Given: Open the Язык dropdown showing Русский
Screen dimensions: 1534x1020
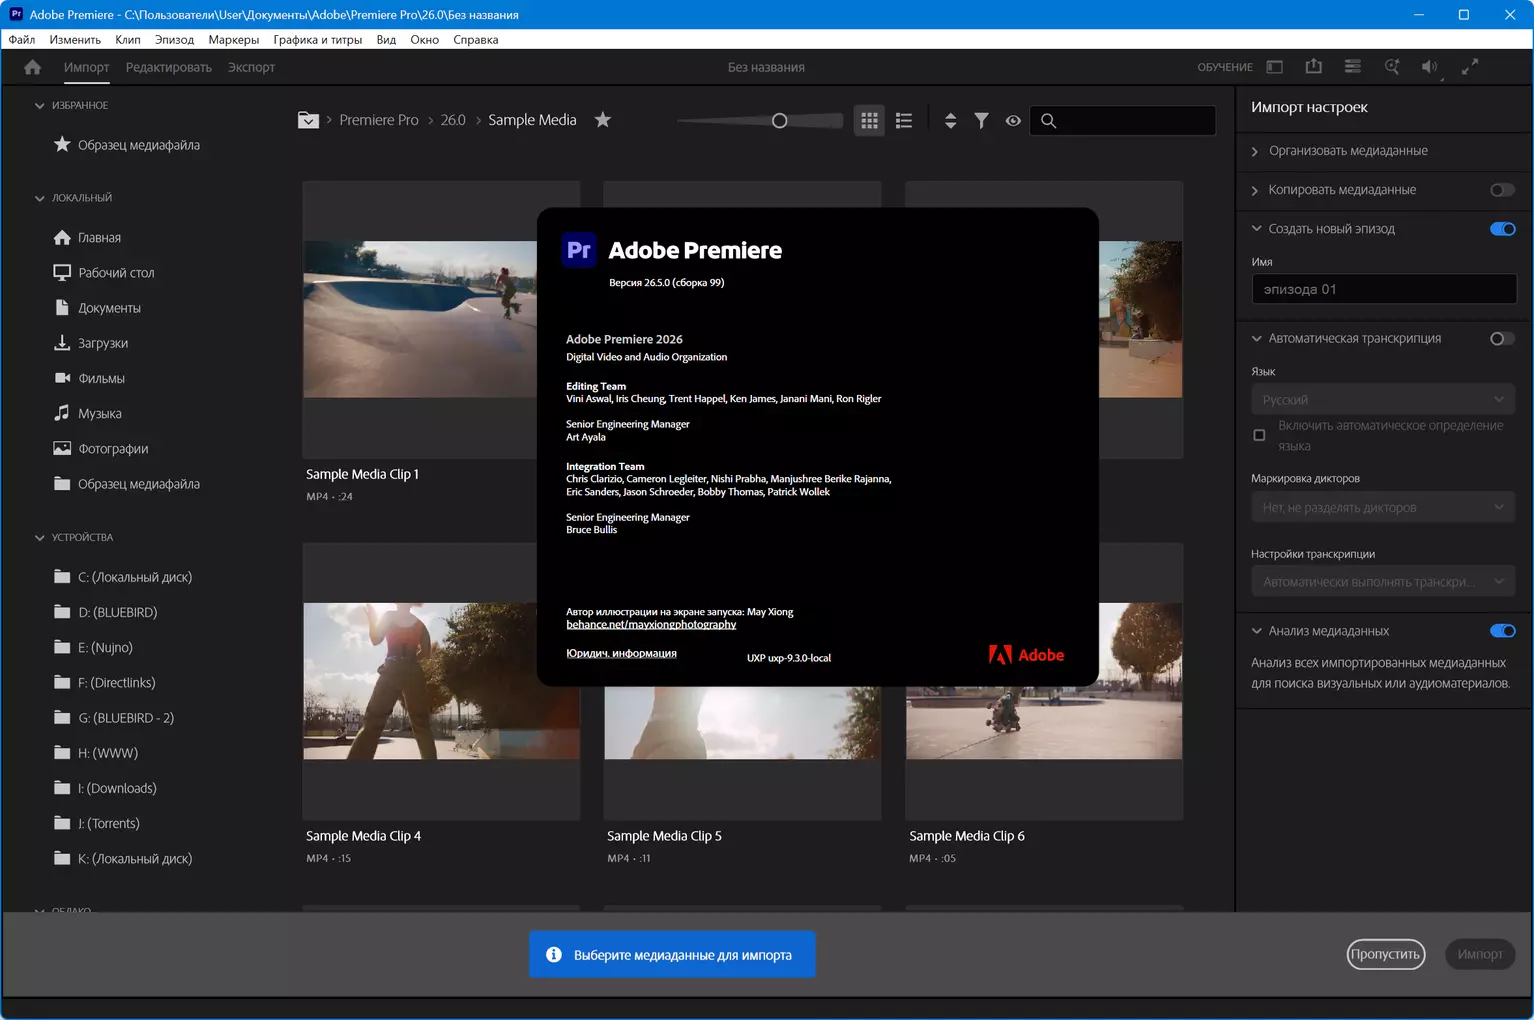Looking at the screenshot, I should click(1383, 400).
